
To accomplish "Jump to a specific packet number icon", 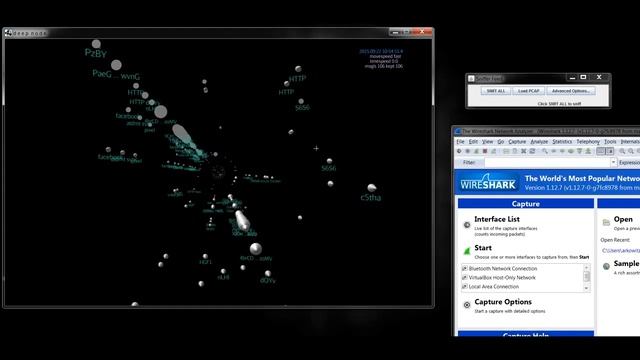I will pyautogui.click(x=571, y=151).
